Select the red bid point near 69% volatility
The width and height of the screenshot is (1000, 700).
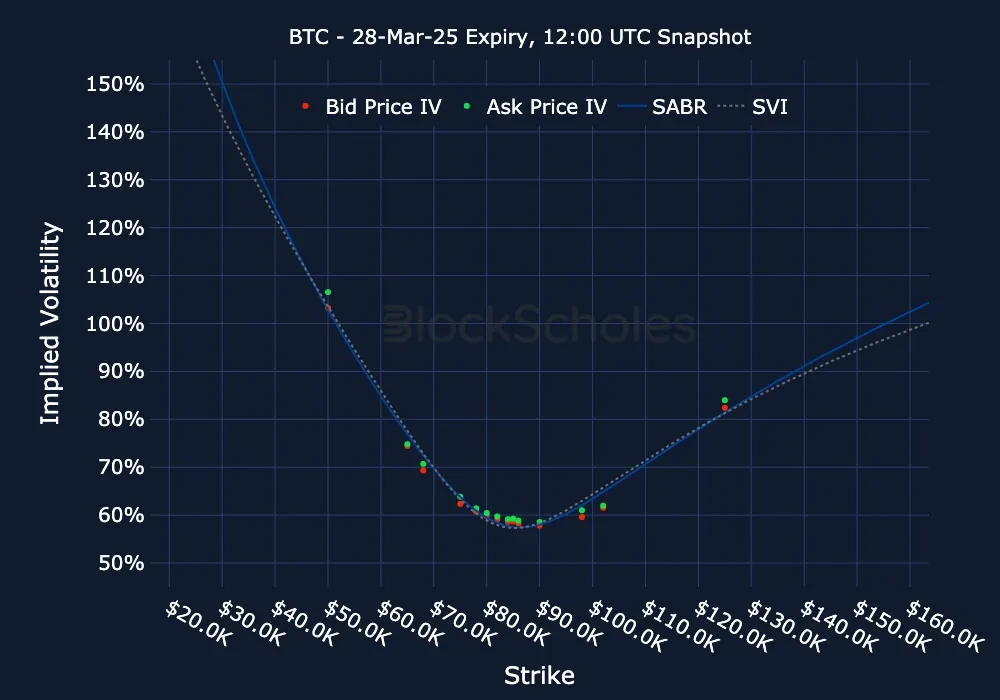pos(423,470)
